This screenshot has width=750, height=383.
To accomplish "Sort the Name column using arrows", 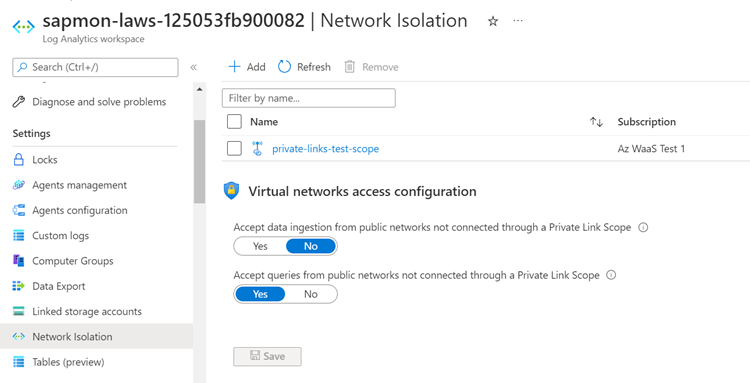I will point(596,122).
